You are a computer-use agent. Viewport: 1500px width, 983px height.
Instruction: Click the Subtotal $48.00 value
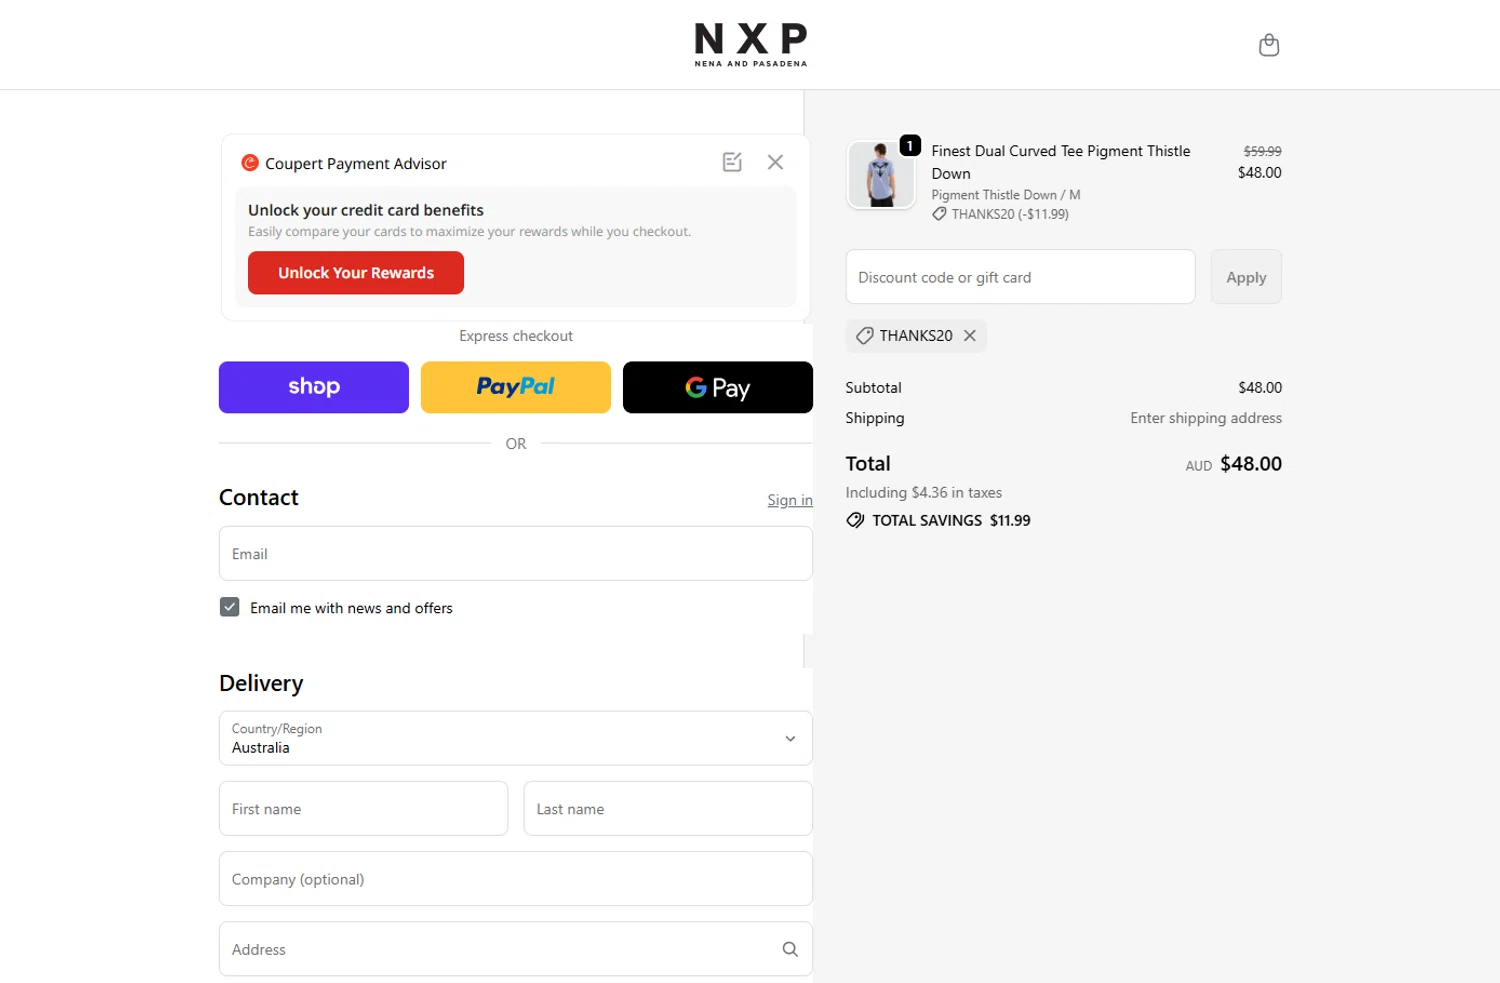(x=1260, y=387)
